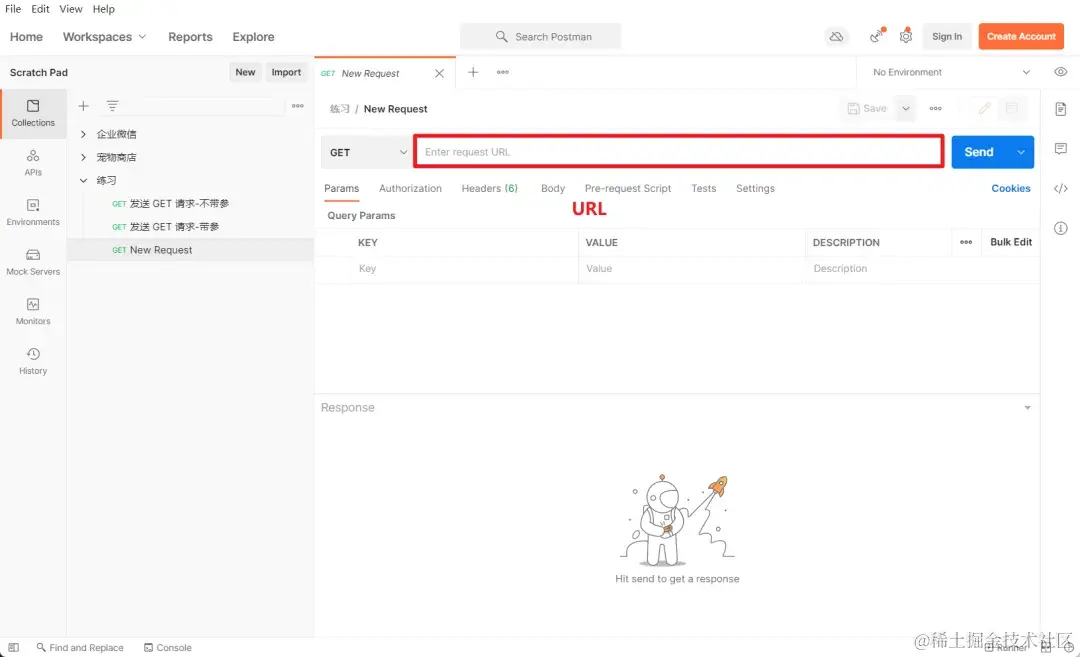Click the Save button
This screenshot has width=1080, height=657.
click(x=868, y=109)
